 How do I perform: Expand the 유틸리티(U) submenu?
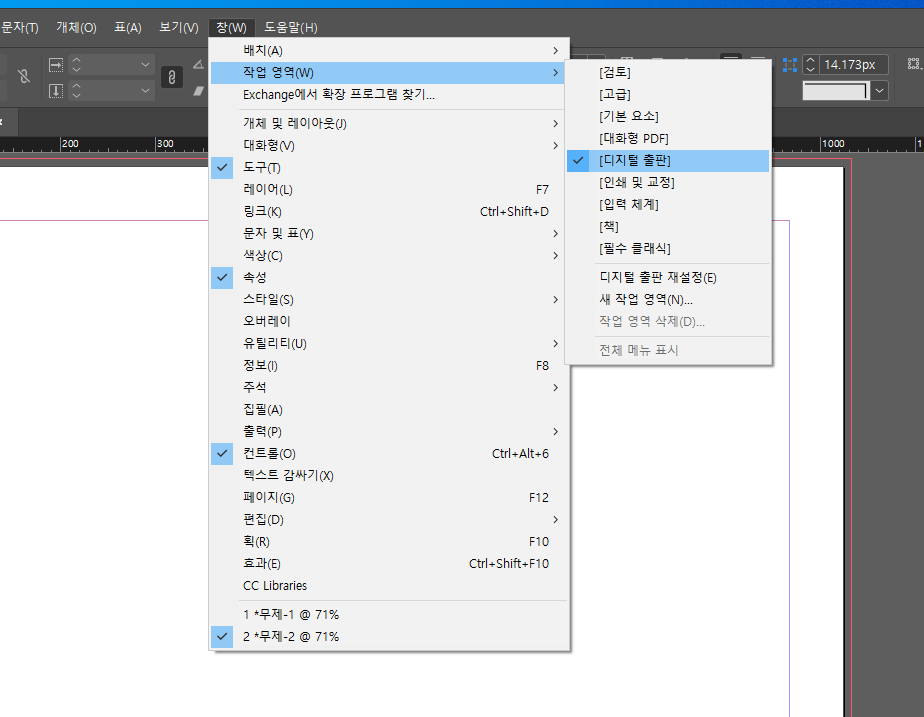(x=387, y=343)
